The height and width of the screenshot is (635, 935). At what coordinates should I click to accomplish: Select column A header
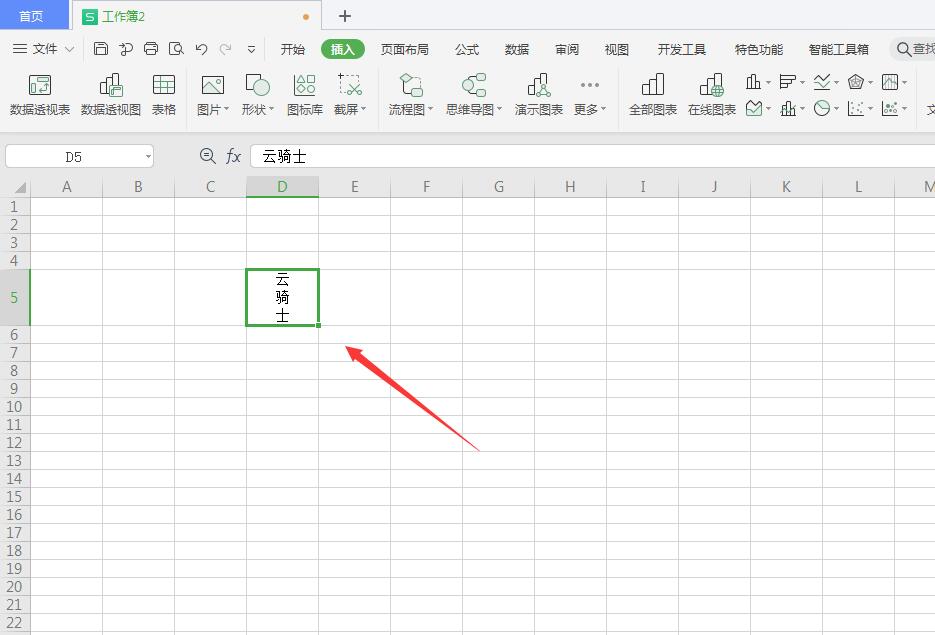(66, 186)
